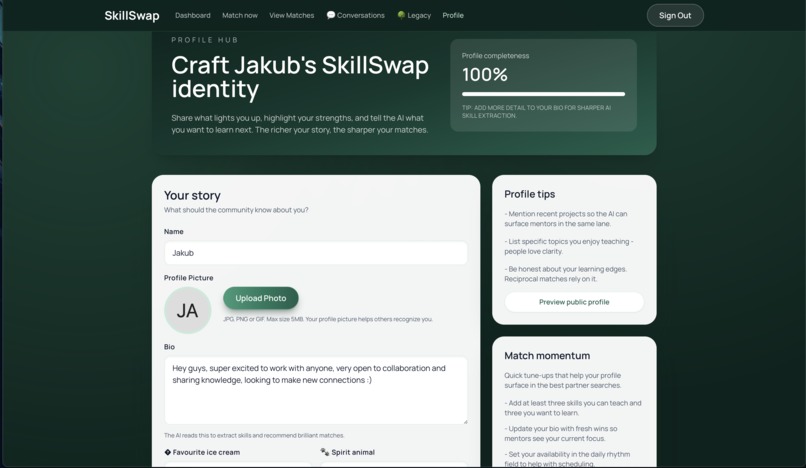Click the Bio textarea resize handle

click(465, 422)
